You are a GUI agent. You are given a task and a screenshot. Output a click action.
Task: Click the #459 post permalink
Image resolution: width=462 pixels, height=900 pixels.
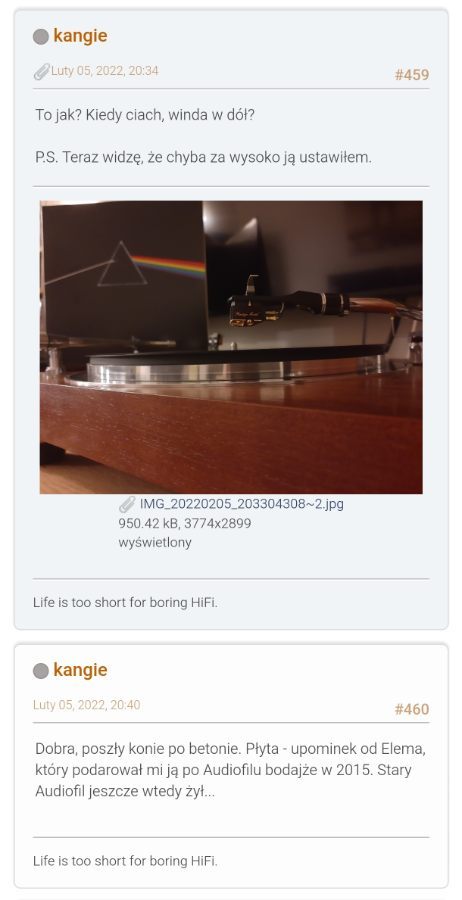pyautogui.click(x=411, y=75)
